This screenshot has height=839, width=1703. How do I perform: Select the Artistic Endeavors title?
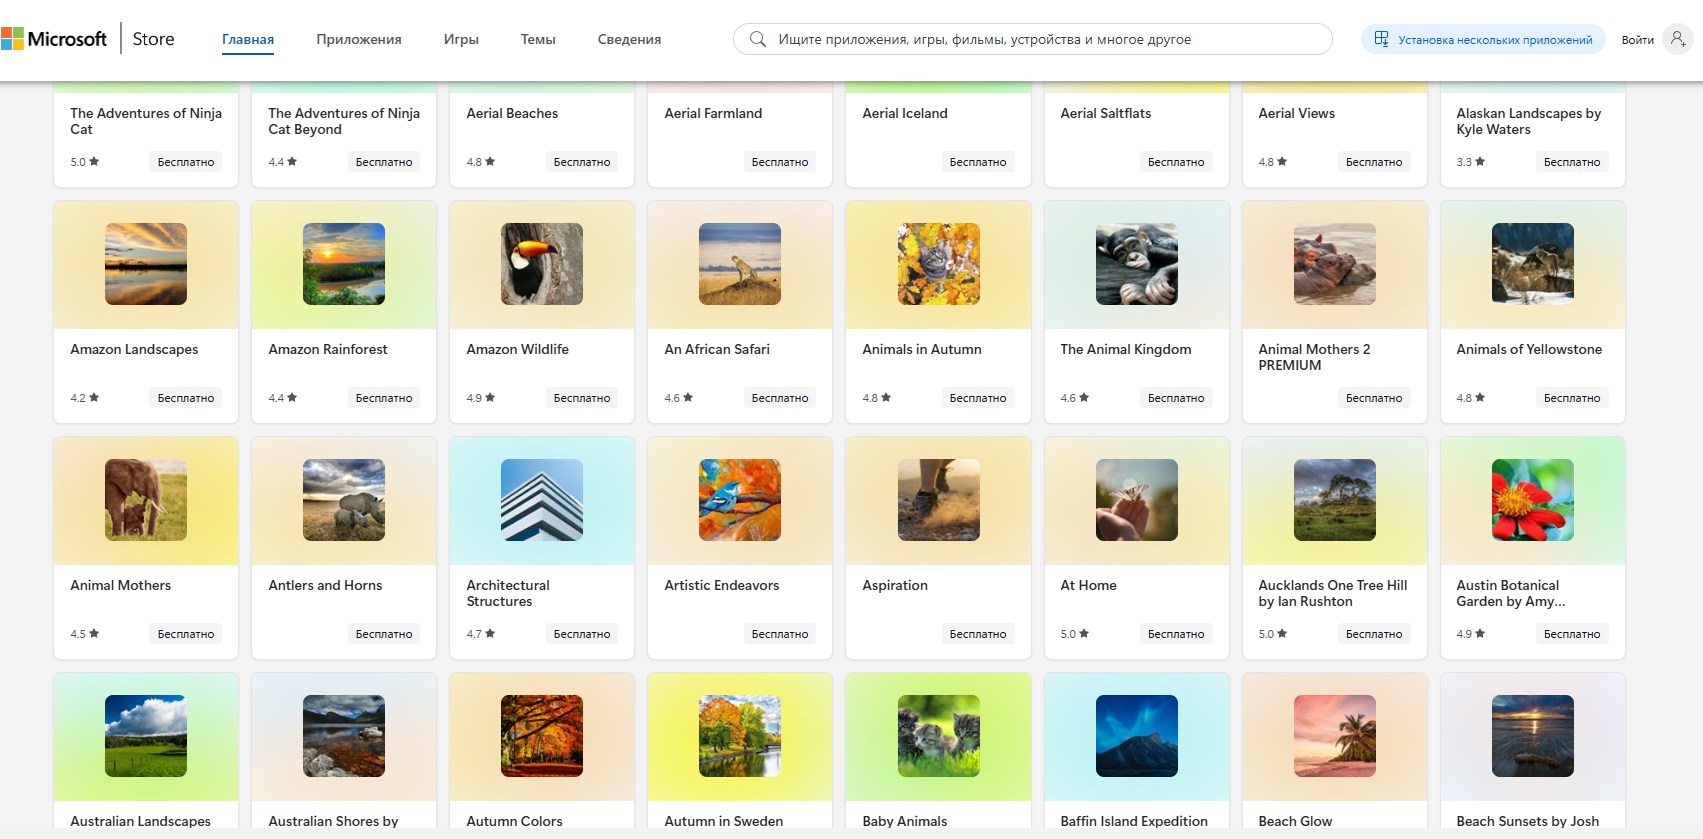tap(721, 585)
